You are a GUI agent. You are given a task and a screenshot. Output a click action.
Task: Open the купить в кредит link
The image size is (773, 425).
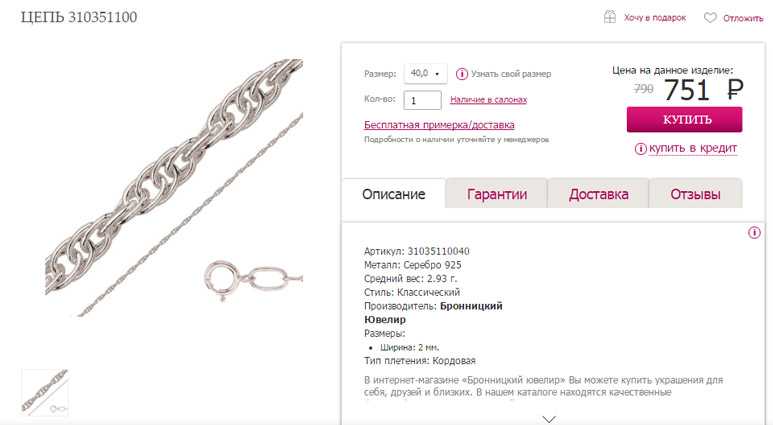tap(693, 148)
